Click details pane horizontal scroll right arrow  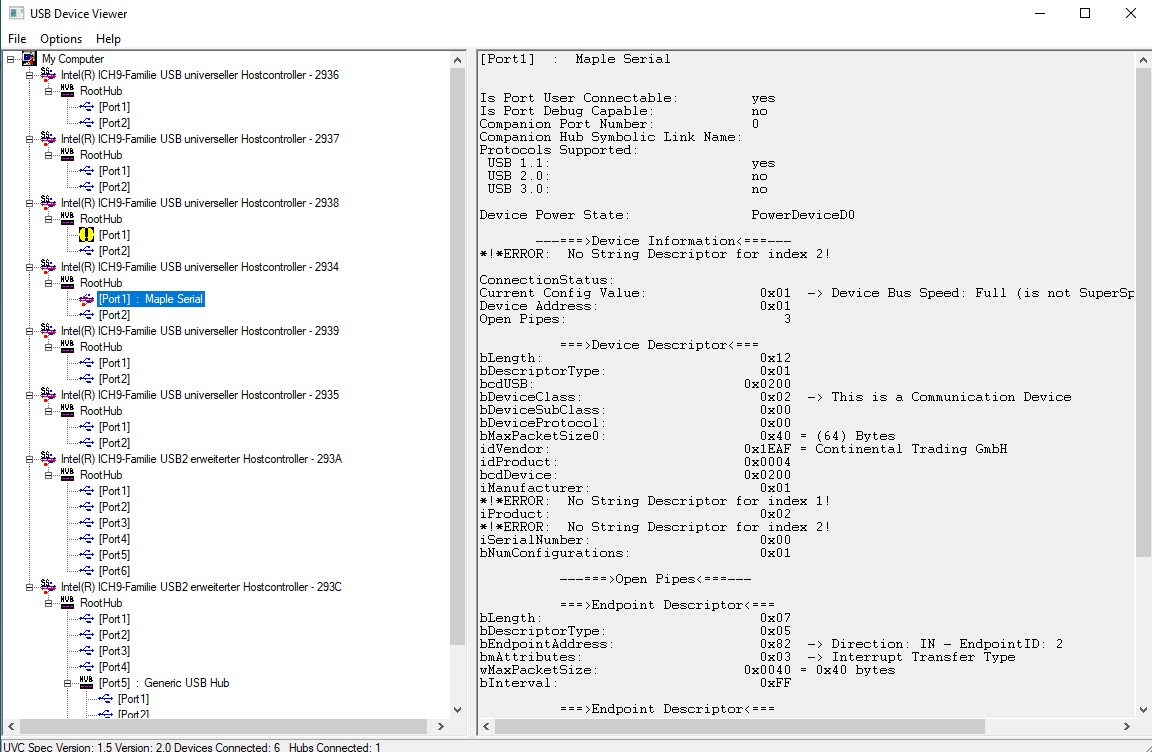(x=1127, y=726)
